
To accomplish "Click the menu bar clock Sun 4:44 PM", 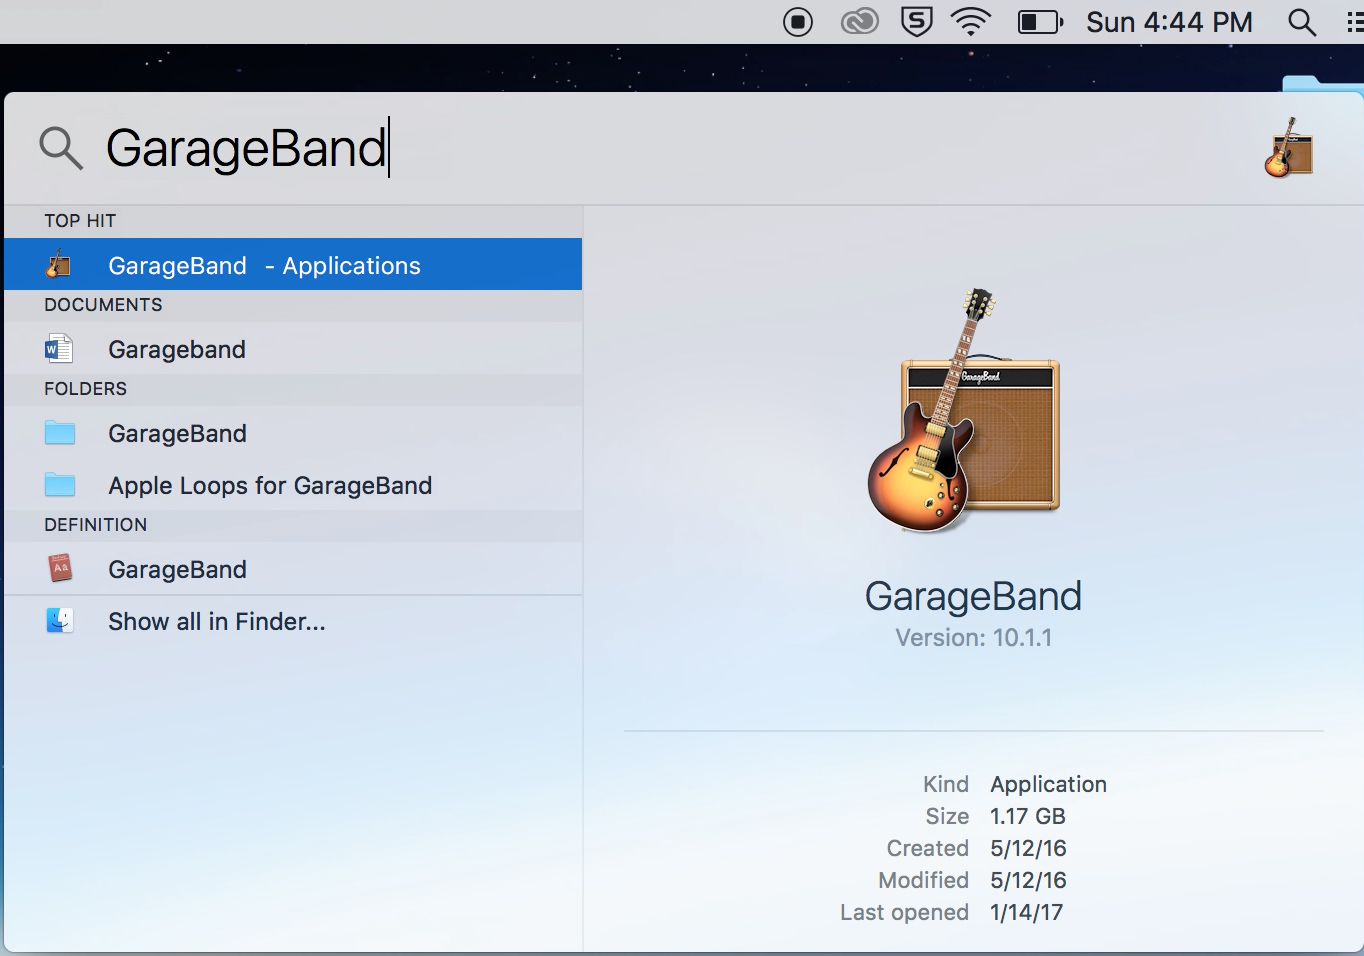I will pos(1169,22).
